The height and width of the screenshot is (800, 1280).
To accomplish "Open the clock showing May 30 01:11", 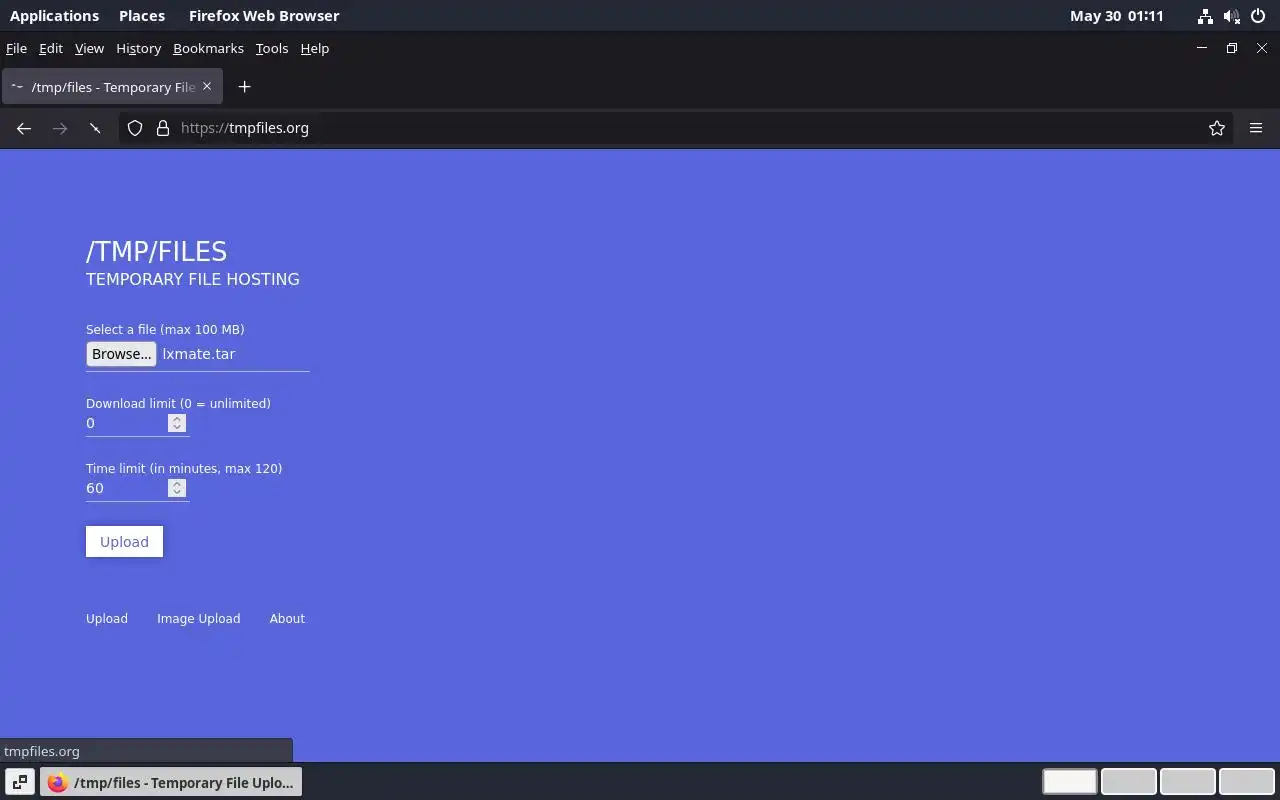I will [1117, 16].
